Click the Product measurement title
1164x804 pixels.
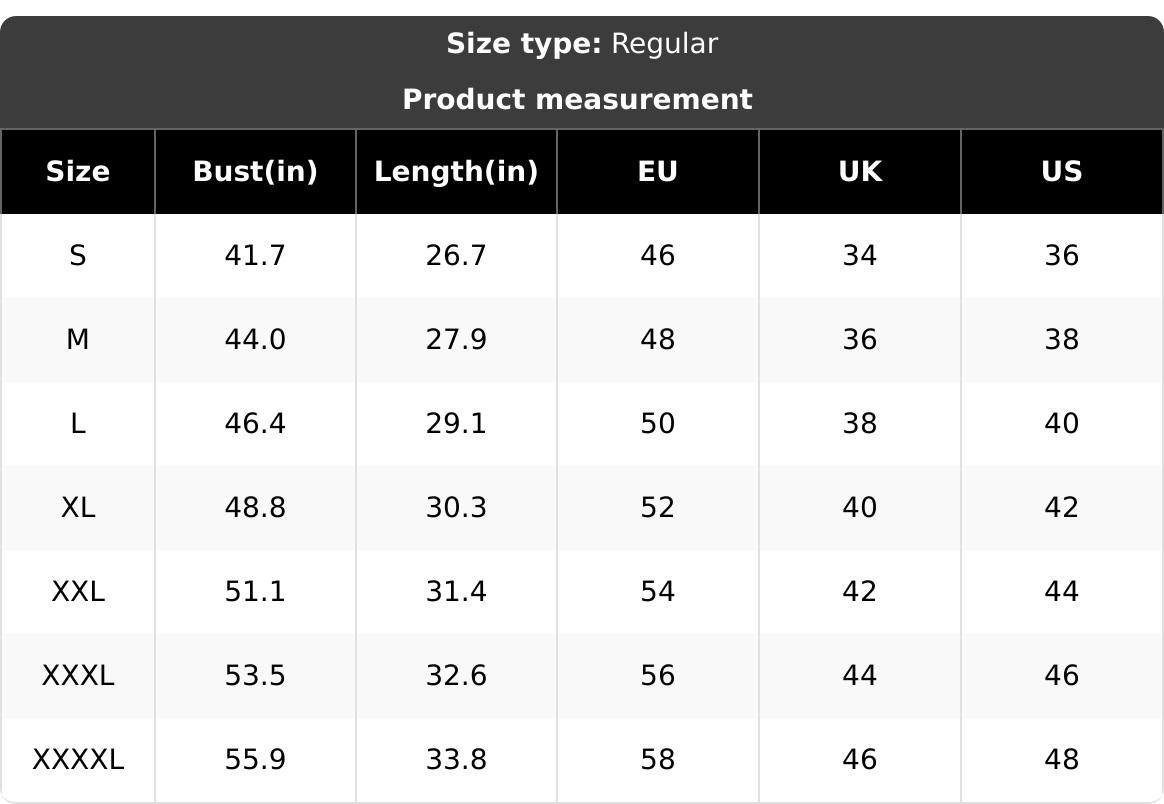point(578,99)
